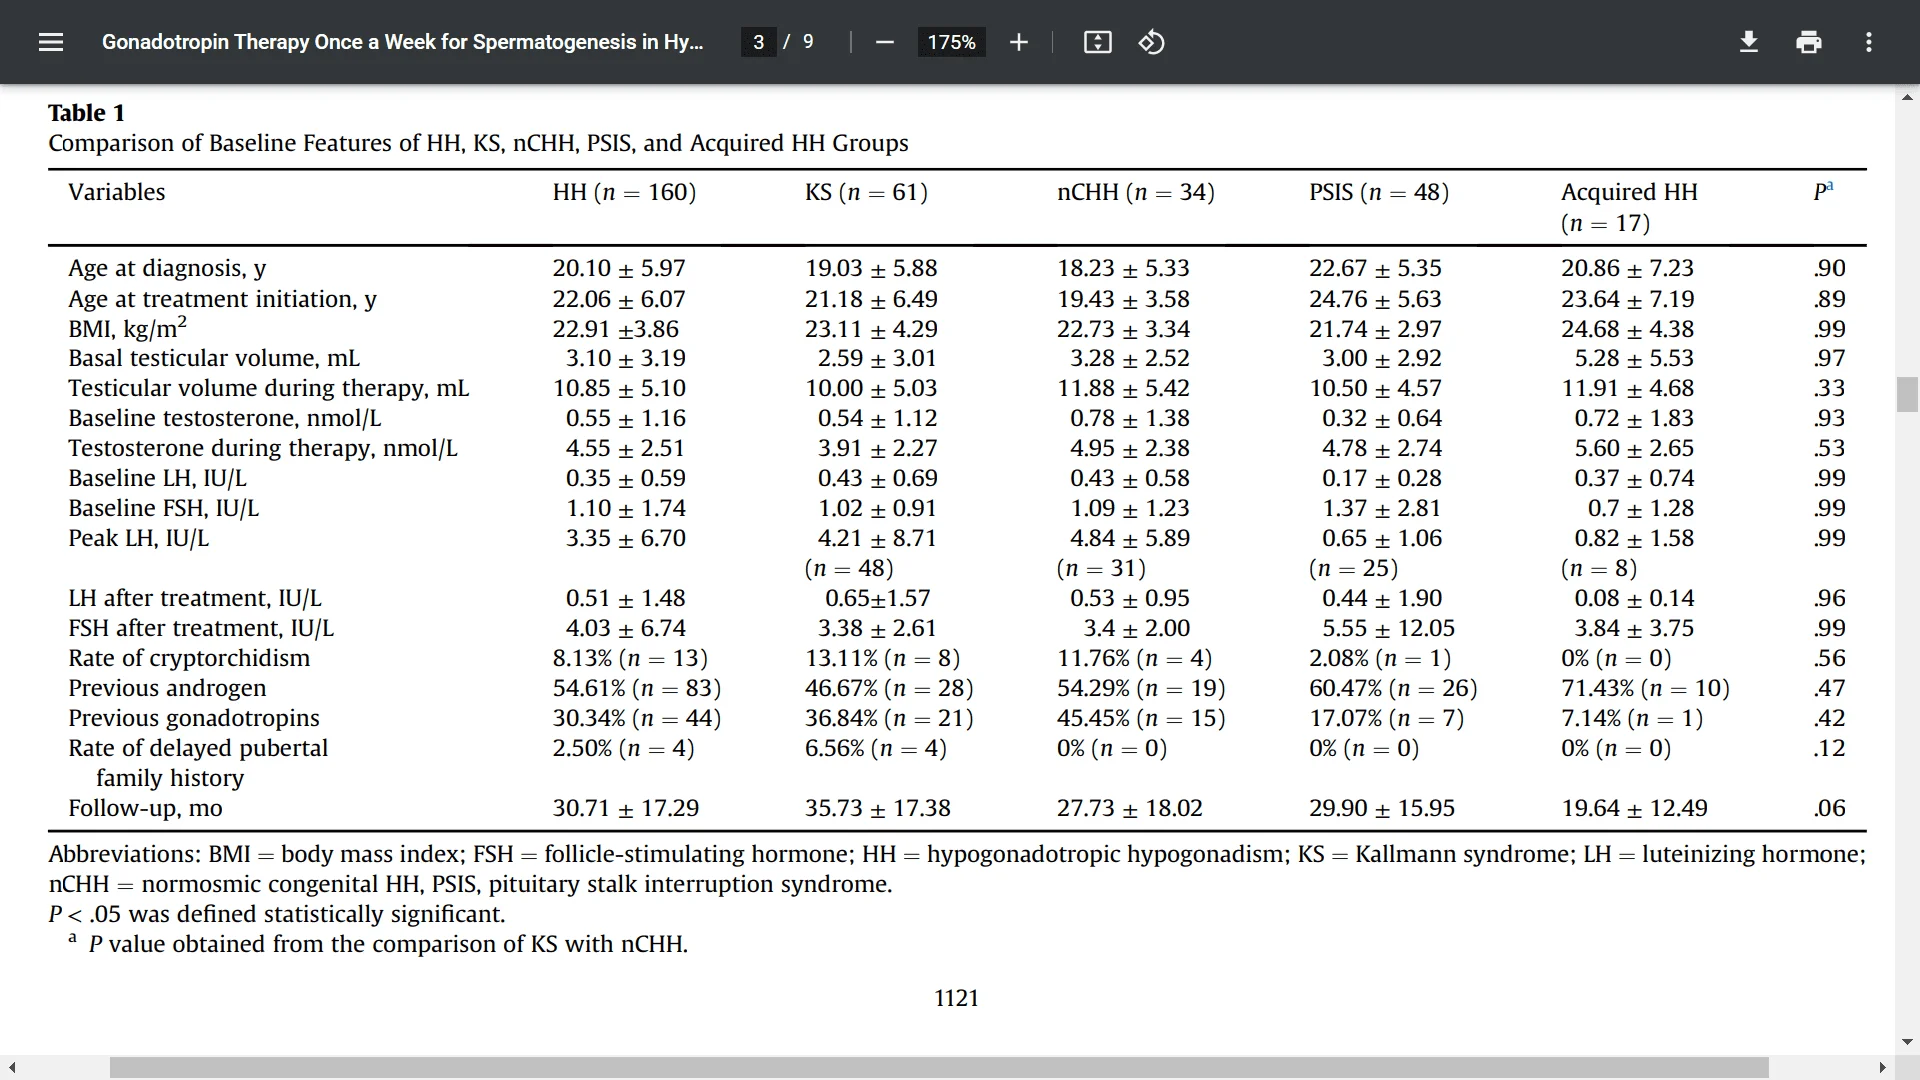Click the 175% zoom level field
This screenshot has width=1920, height=1080.
(x=951, y=42)
